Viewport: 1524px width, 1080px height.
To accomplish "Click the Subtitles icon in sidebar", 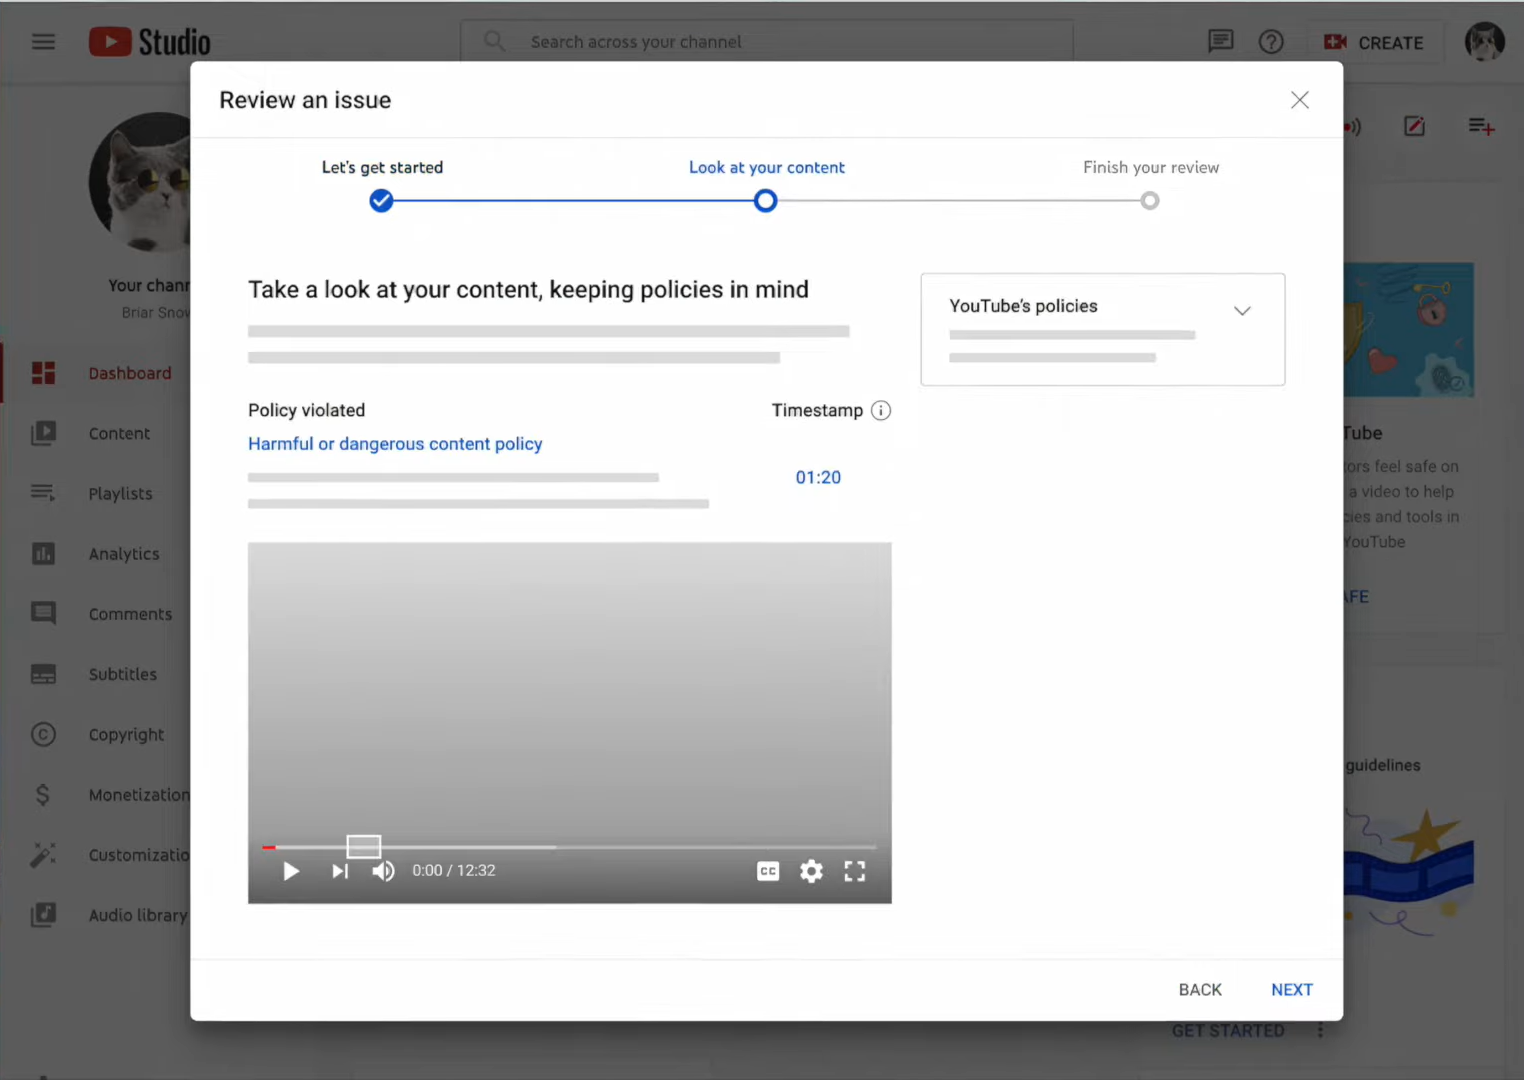I will coord(43,674).
